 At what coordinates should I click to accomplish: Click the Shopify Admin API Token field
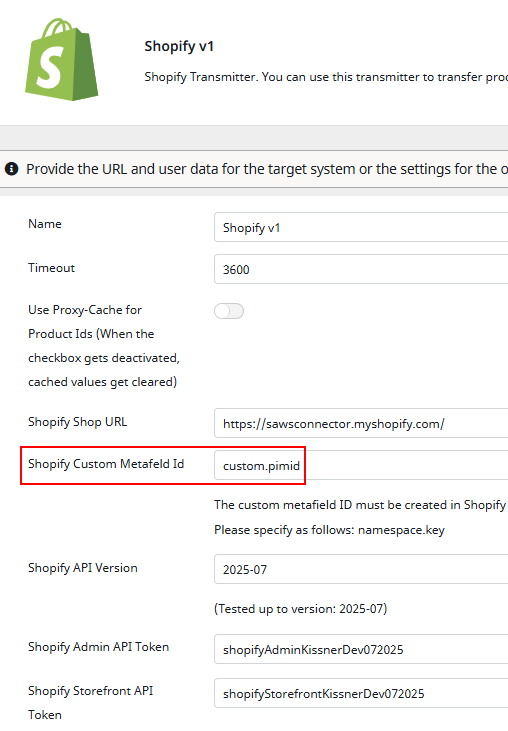(x=361, y=649)
